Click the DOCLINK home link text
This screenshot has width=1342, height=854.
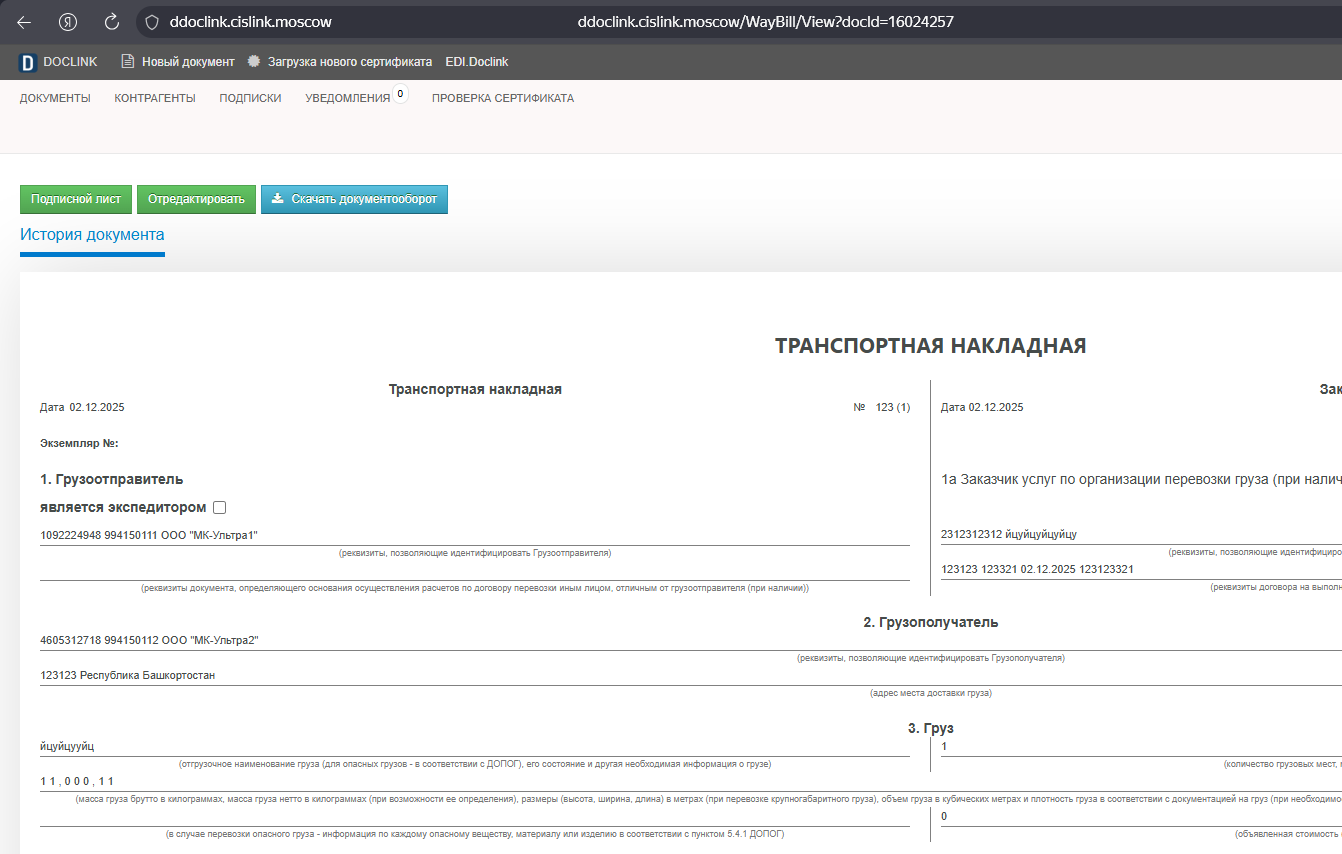coord(70,62)
